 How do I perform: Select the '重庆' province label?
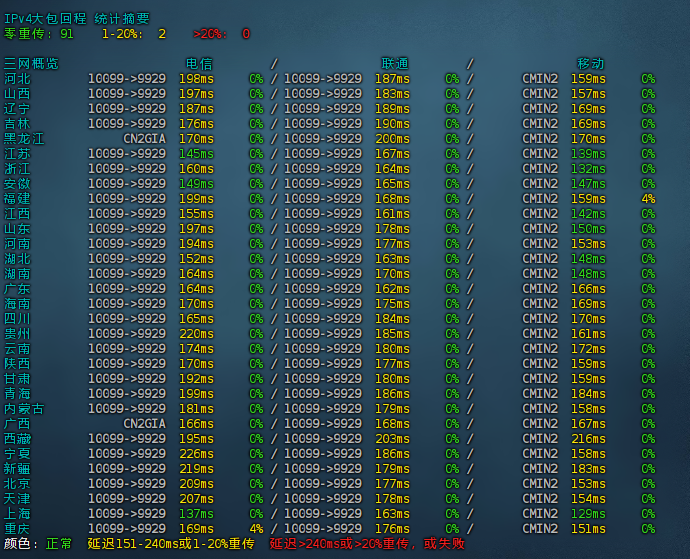coord(17,529)
